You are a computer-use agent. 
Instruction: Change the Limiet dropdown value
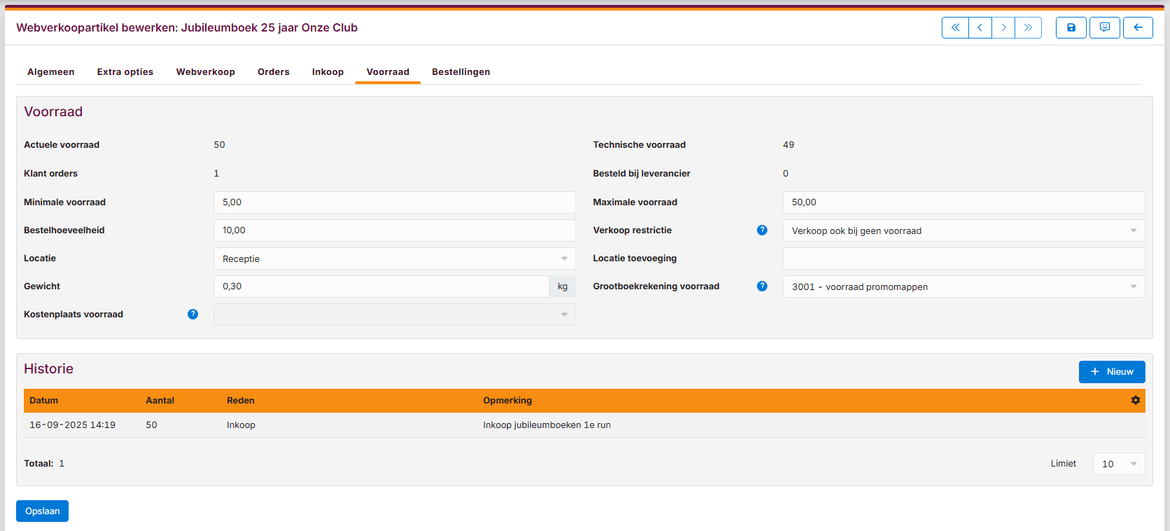[1118, 464]
